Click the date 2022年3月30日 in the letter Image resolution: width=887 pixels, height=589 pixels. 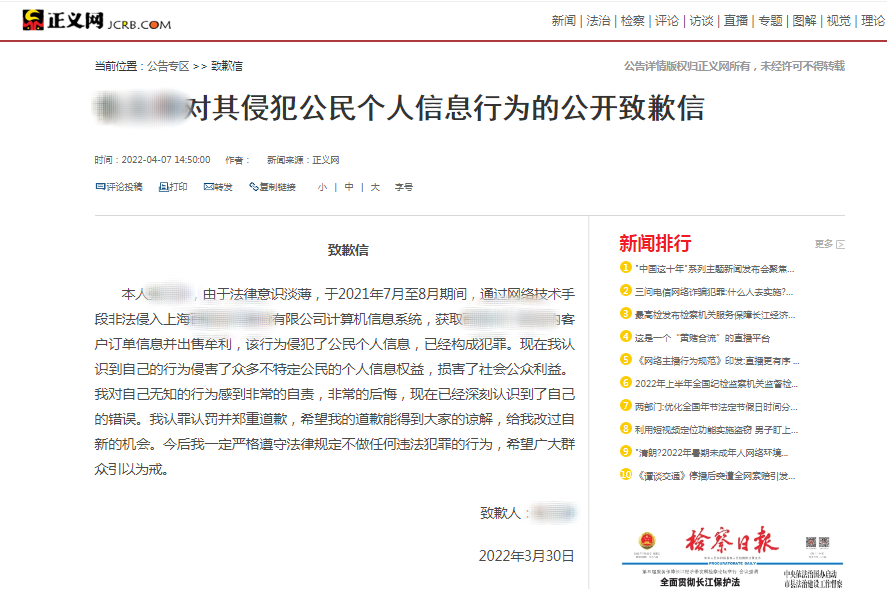pos(527,556)
